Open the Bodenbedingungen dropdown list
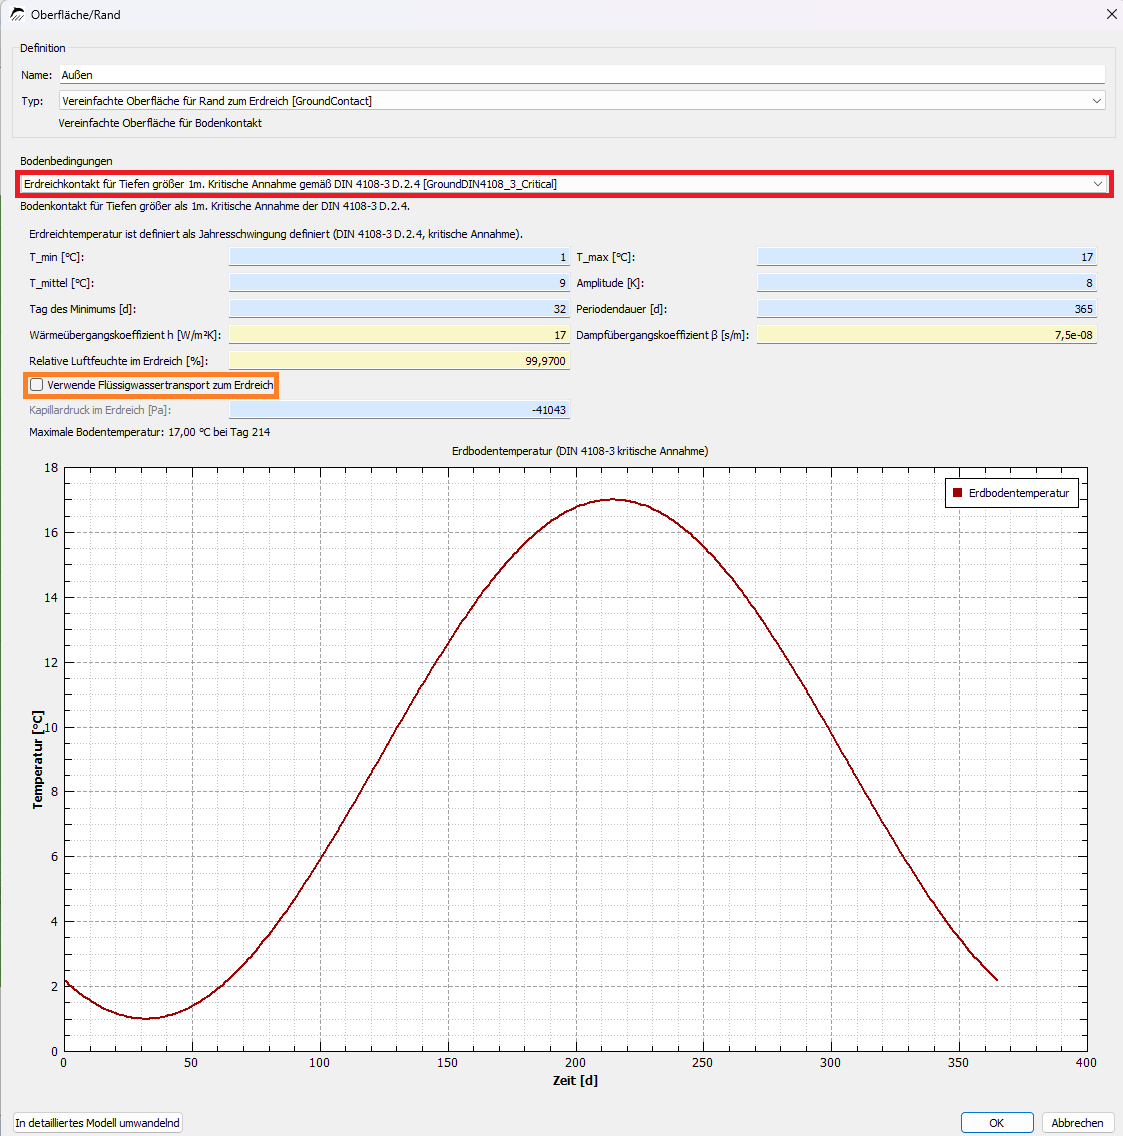The width and height of the screenshot is (1123, 1136). click(564, 184)
